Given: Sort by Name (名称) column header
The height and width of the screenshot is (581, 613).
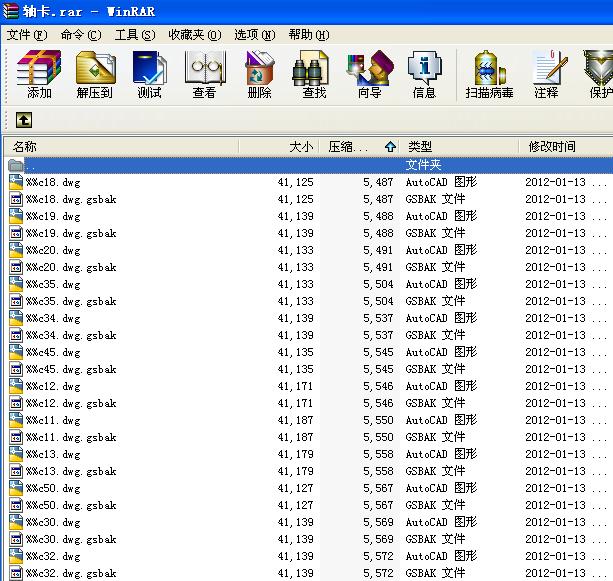Looking at the screenshot, I should (122, 147).
